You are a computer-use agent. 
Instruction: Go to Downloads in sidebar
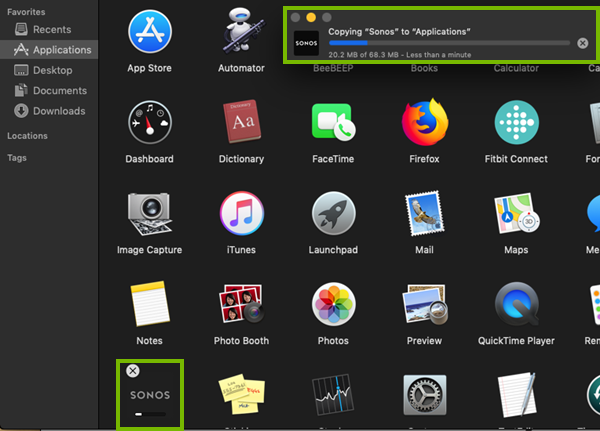pyautogui.click(x=49, y=111)
